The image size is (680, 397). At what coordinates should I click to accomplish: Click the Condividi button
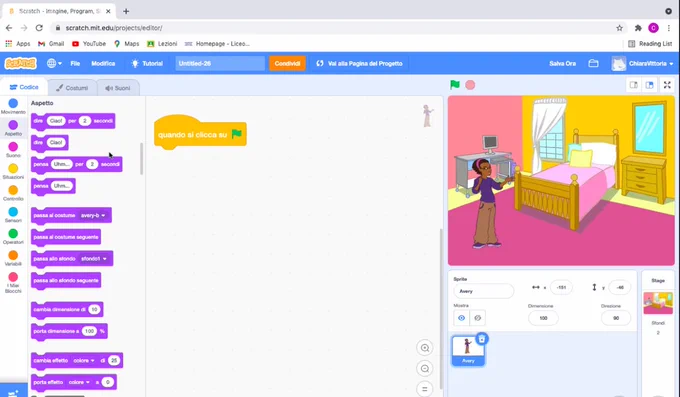pyautogui.click(x=287, y=63)
